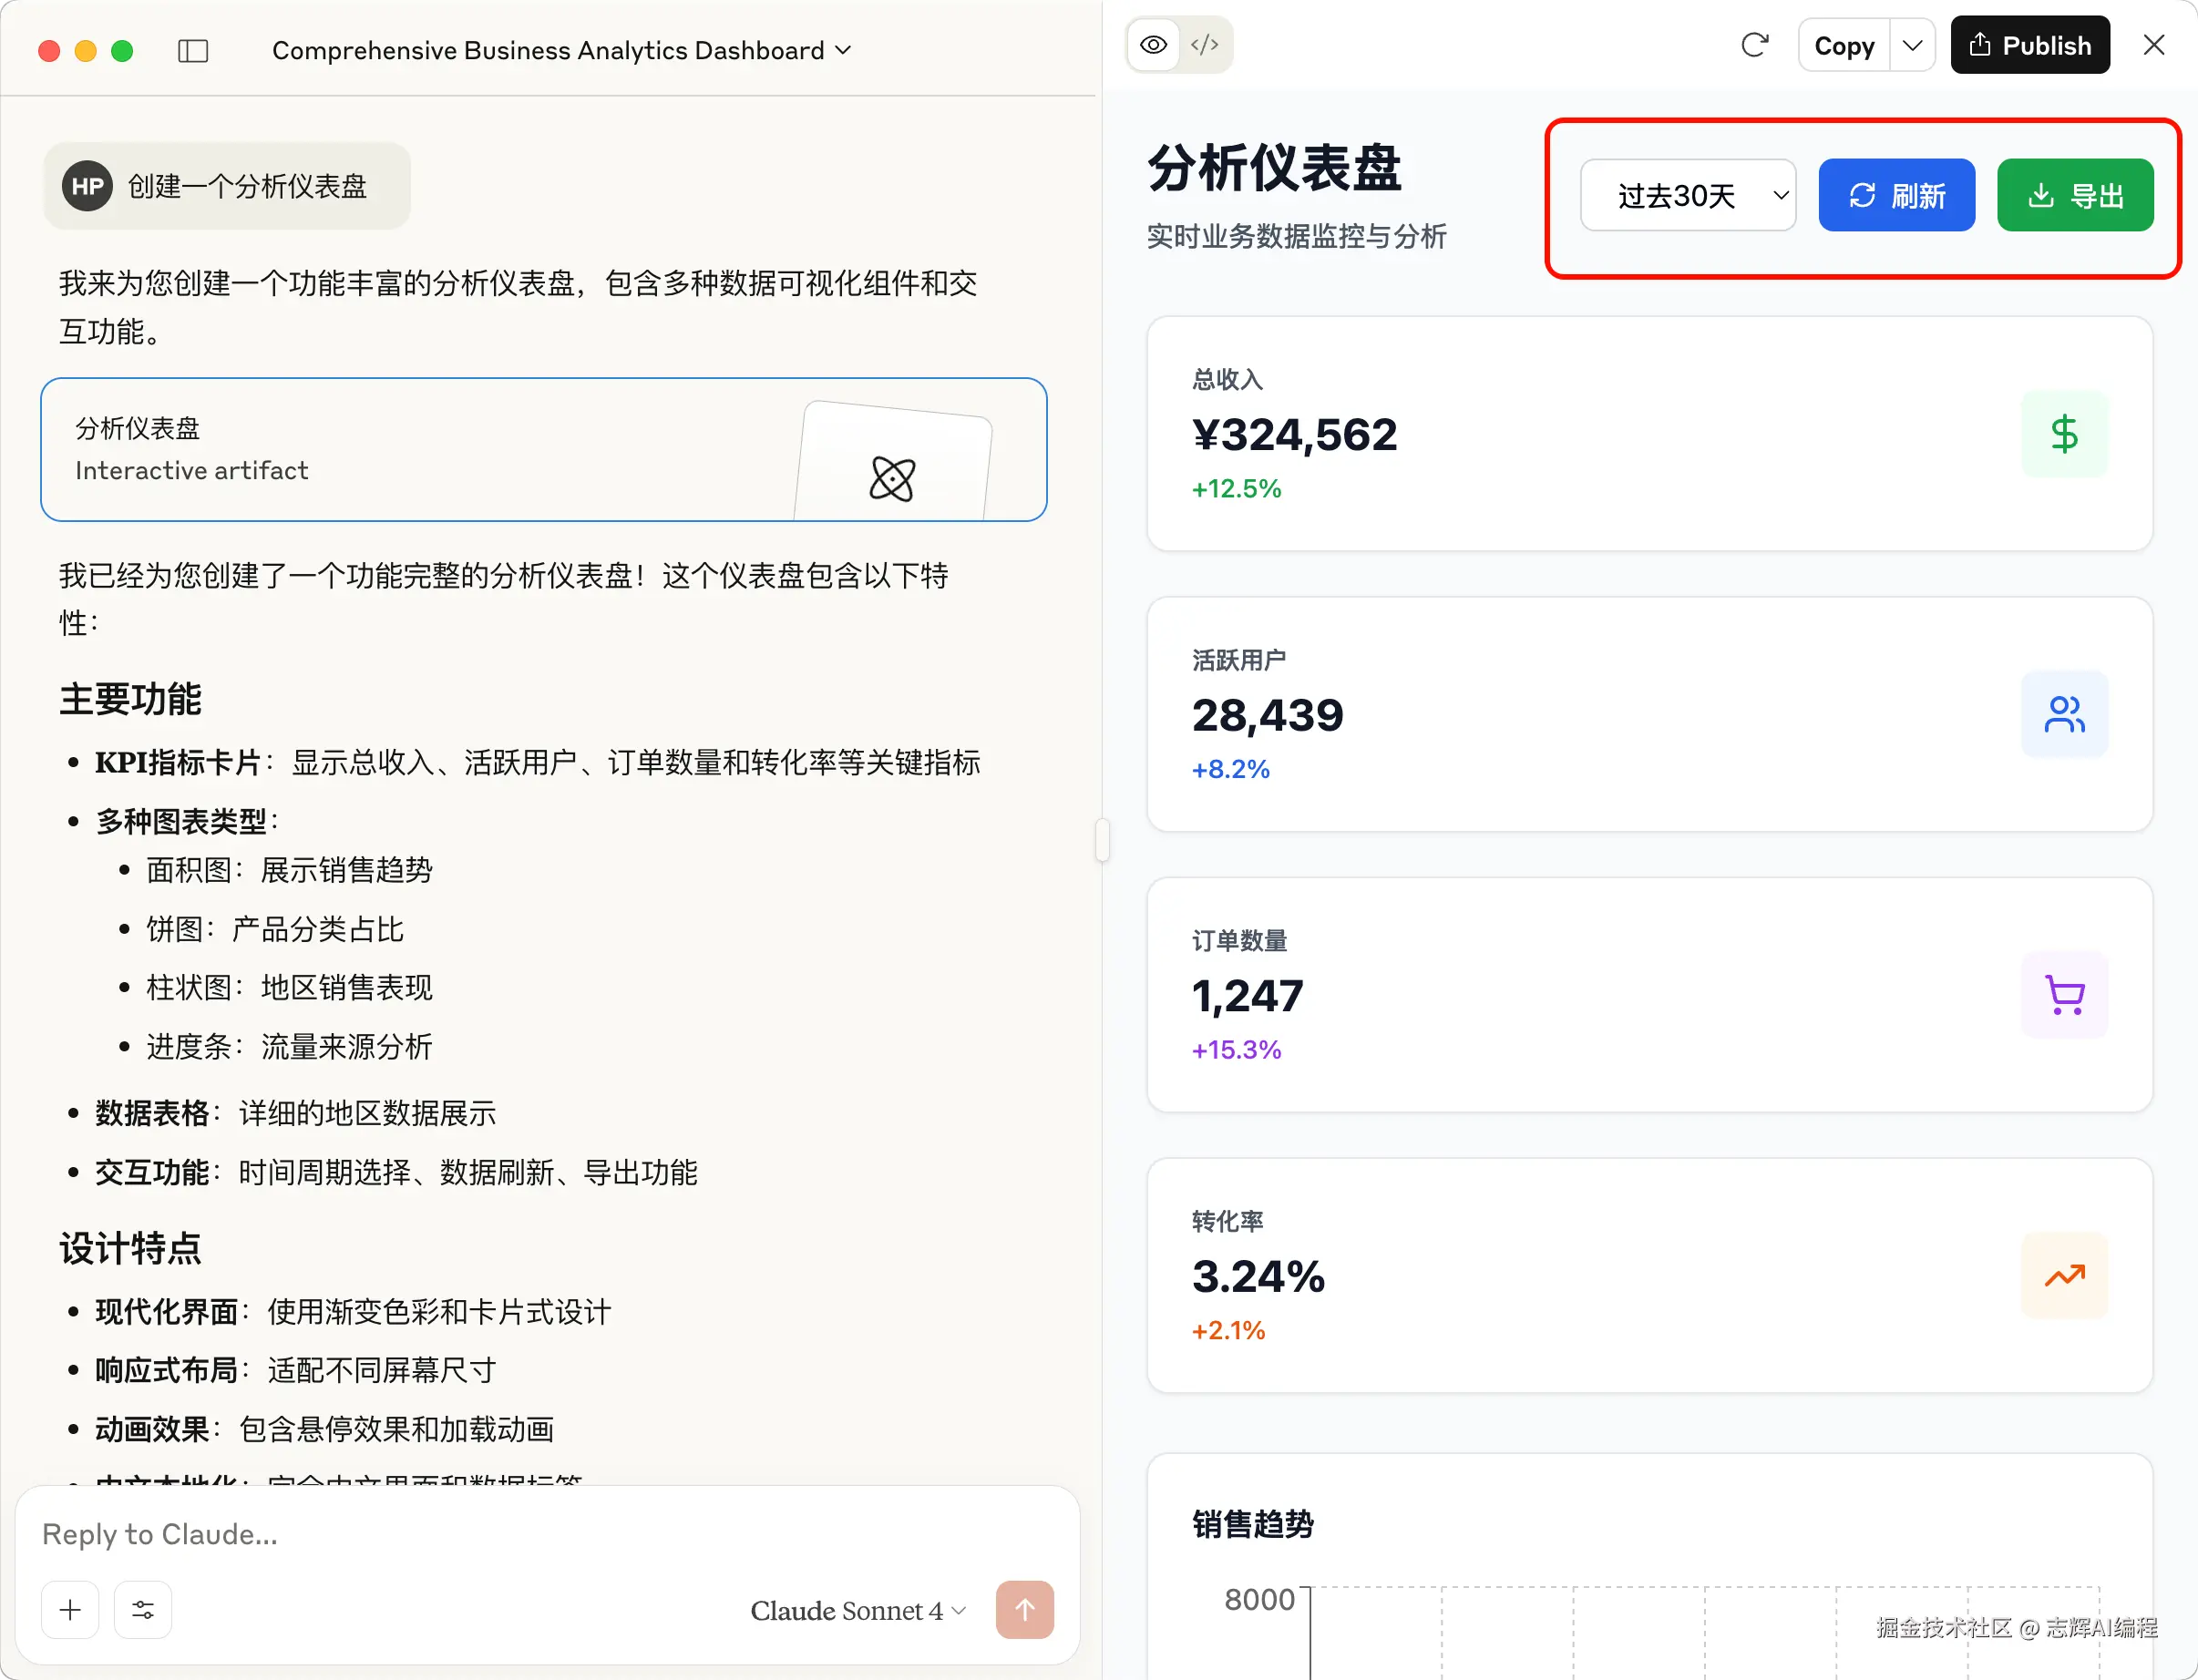Close the artifact panel
Screen dimensions: 2198x1680
click(2153, 45)
